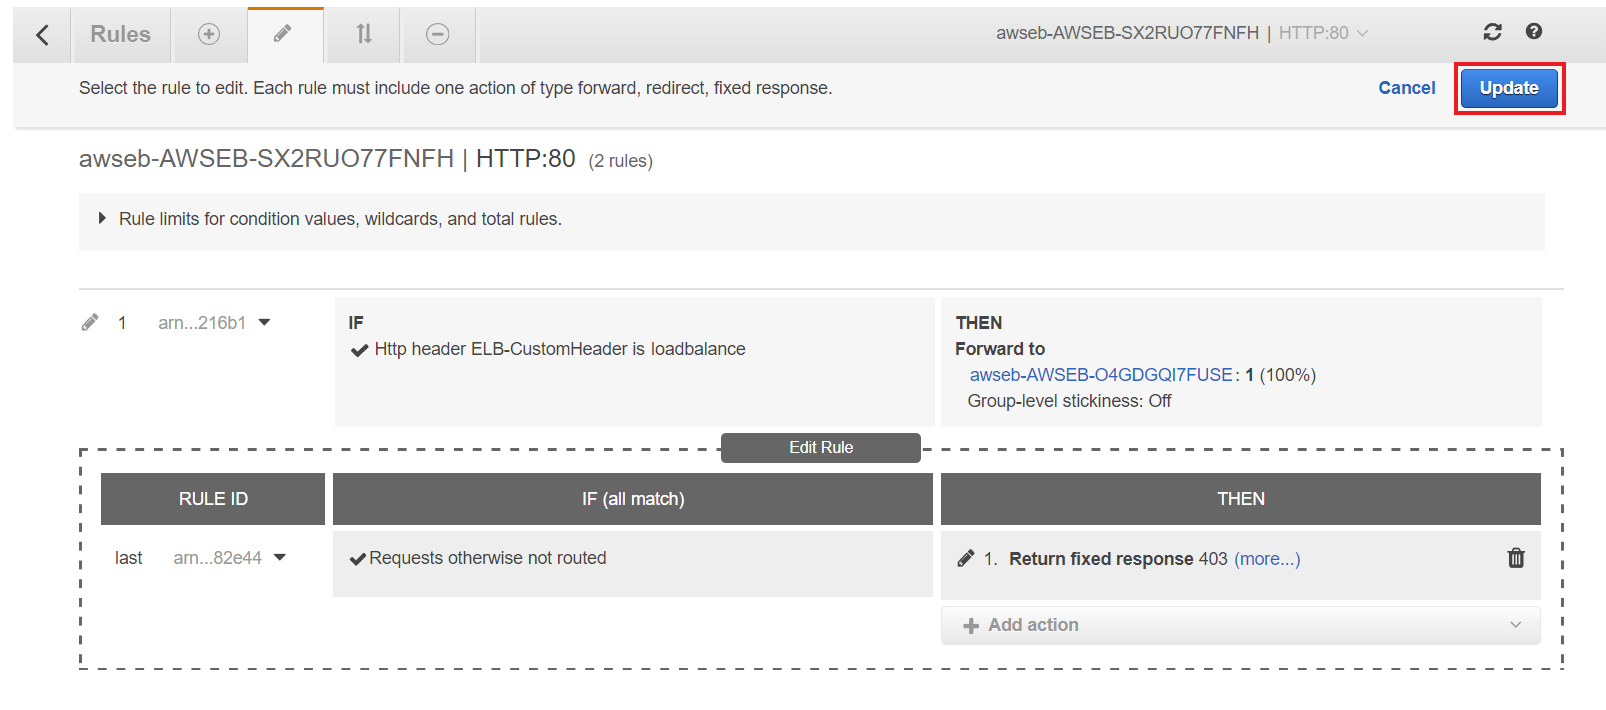The image size is (1606, 710).
Task: Delete the fixed response action via trash icon
Action: click(x=1516, y=558)
